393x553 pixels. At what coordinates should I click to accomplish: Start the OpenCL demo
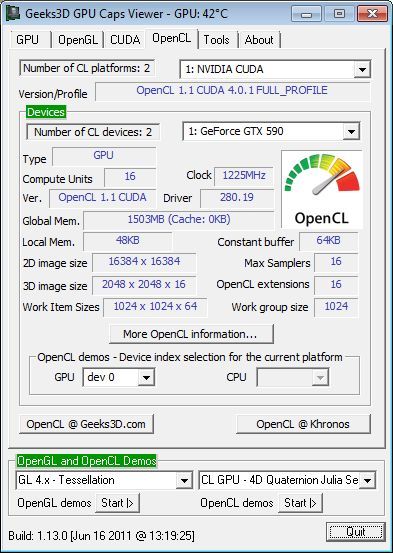[x=300, y=503]
